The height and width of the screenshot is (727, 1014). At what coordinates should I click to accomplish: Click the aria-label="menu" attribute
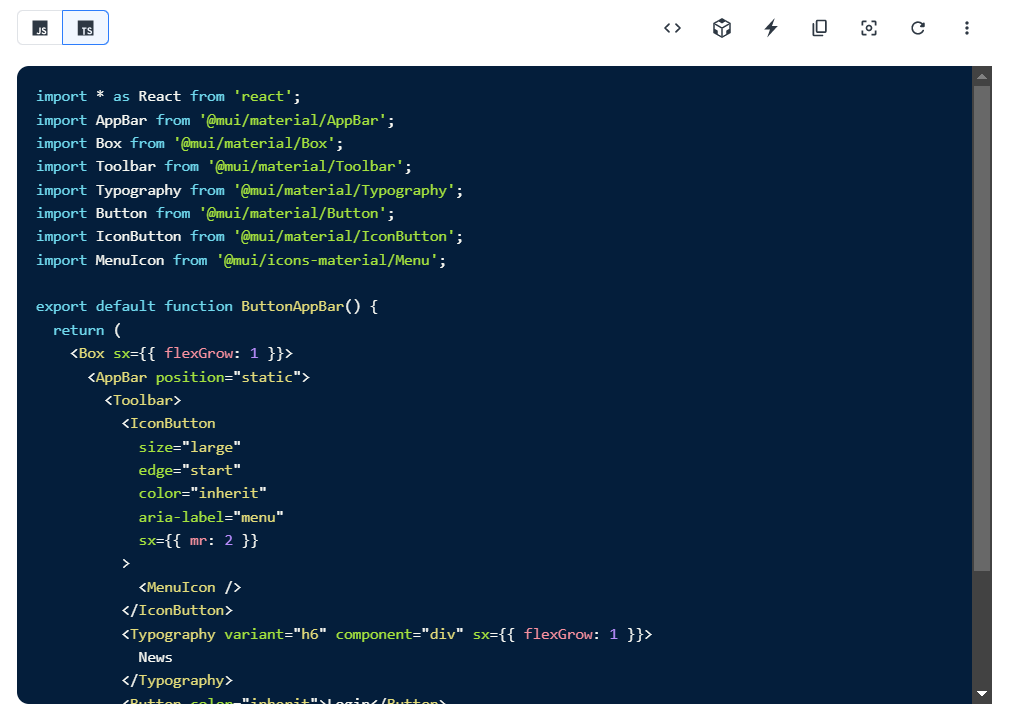pos(211,517)
